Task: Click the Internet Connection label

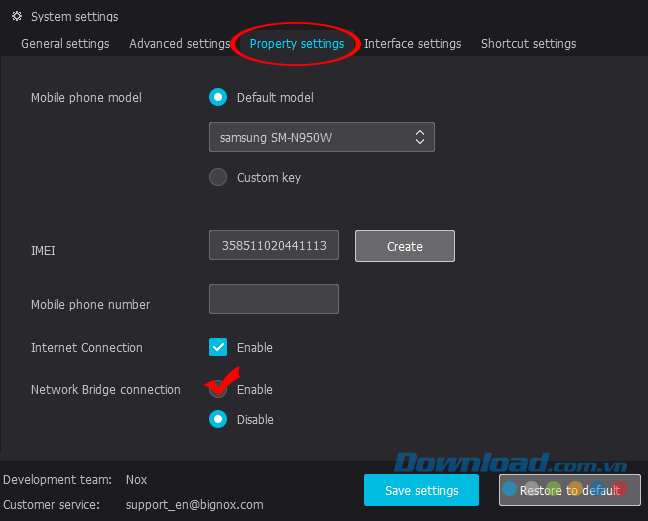Action: coord(87,347)
